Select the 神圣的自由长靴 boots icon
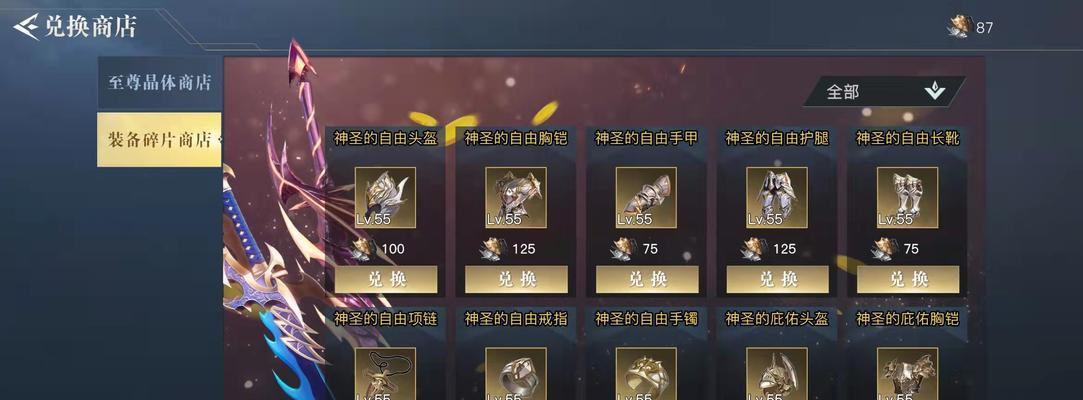Viewport: 1083px width, 400px height. coord(908,198)
